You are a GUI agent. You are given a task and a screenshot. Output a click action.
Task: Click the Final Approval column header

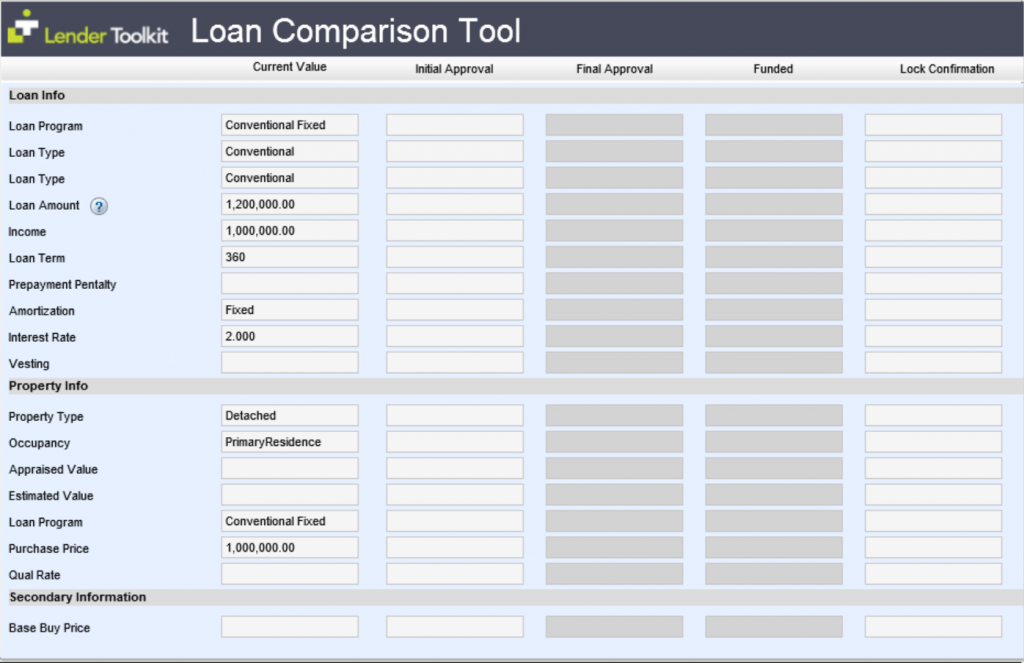pyautogui.click(x=614, y=69)
